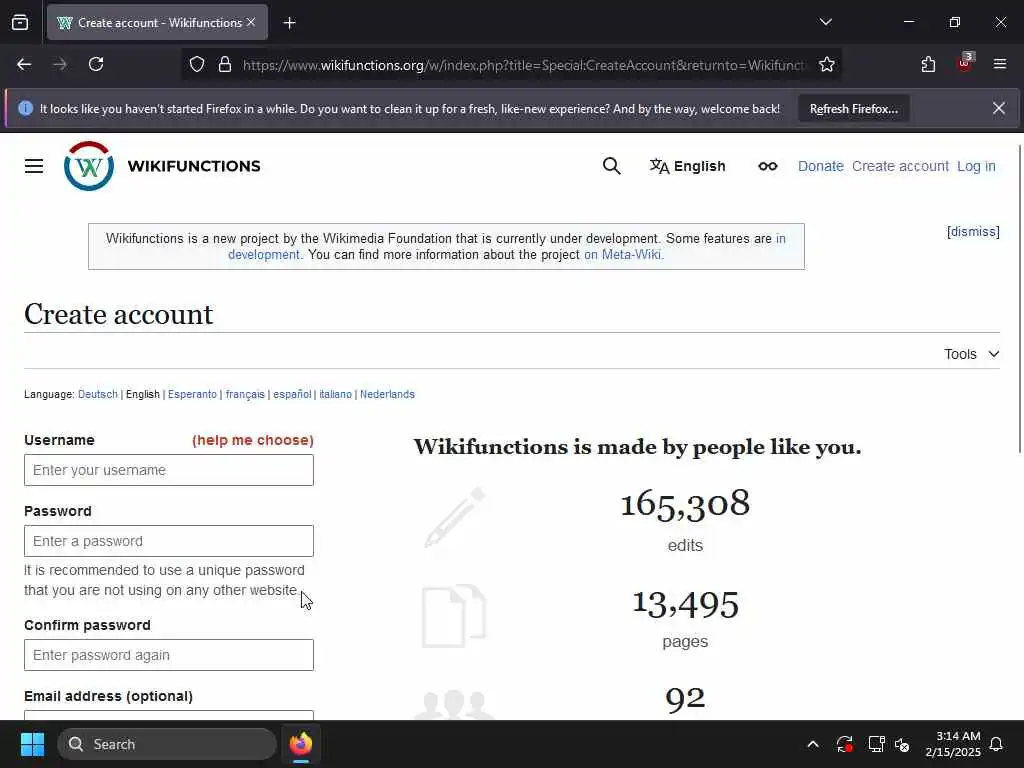Screen dimensions: 1024x768
Task: Click Refresh Firefox button
Action: [x=854, y=108]
